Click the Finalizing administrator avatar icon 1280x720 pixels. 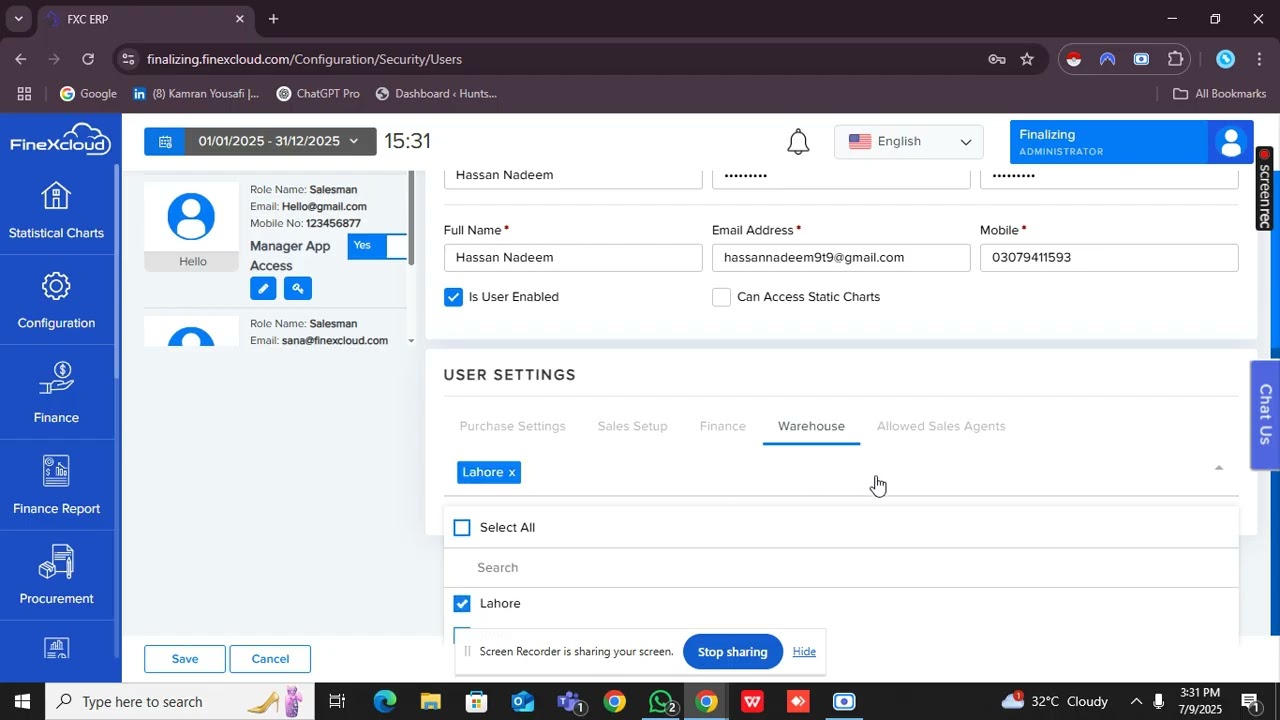click(x=1231, y=142)
